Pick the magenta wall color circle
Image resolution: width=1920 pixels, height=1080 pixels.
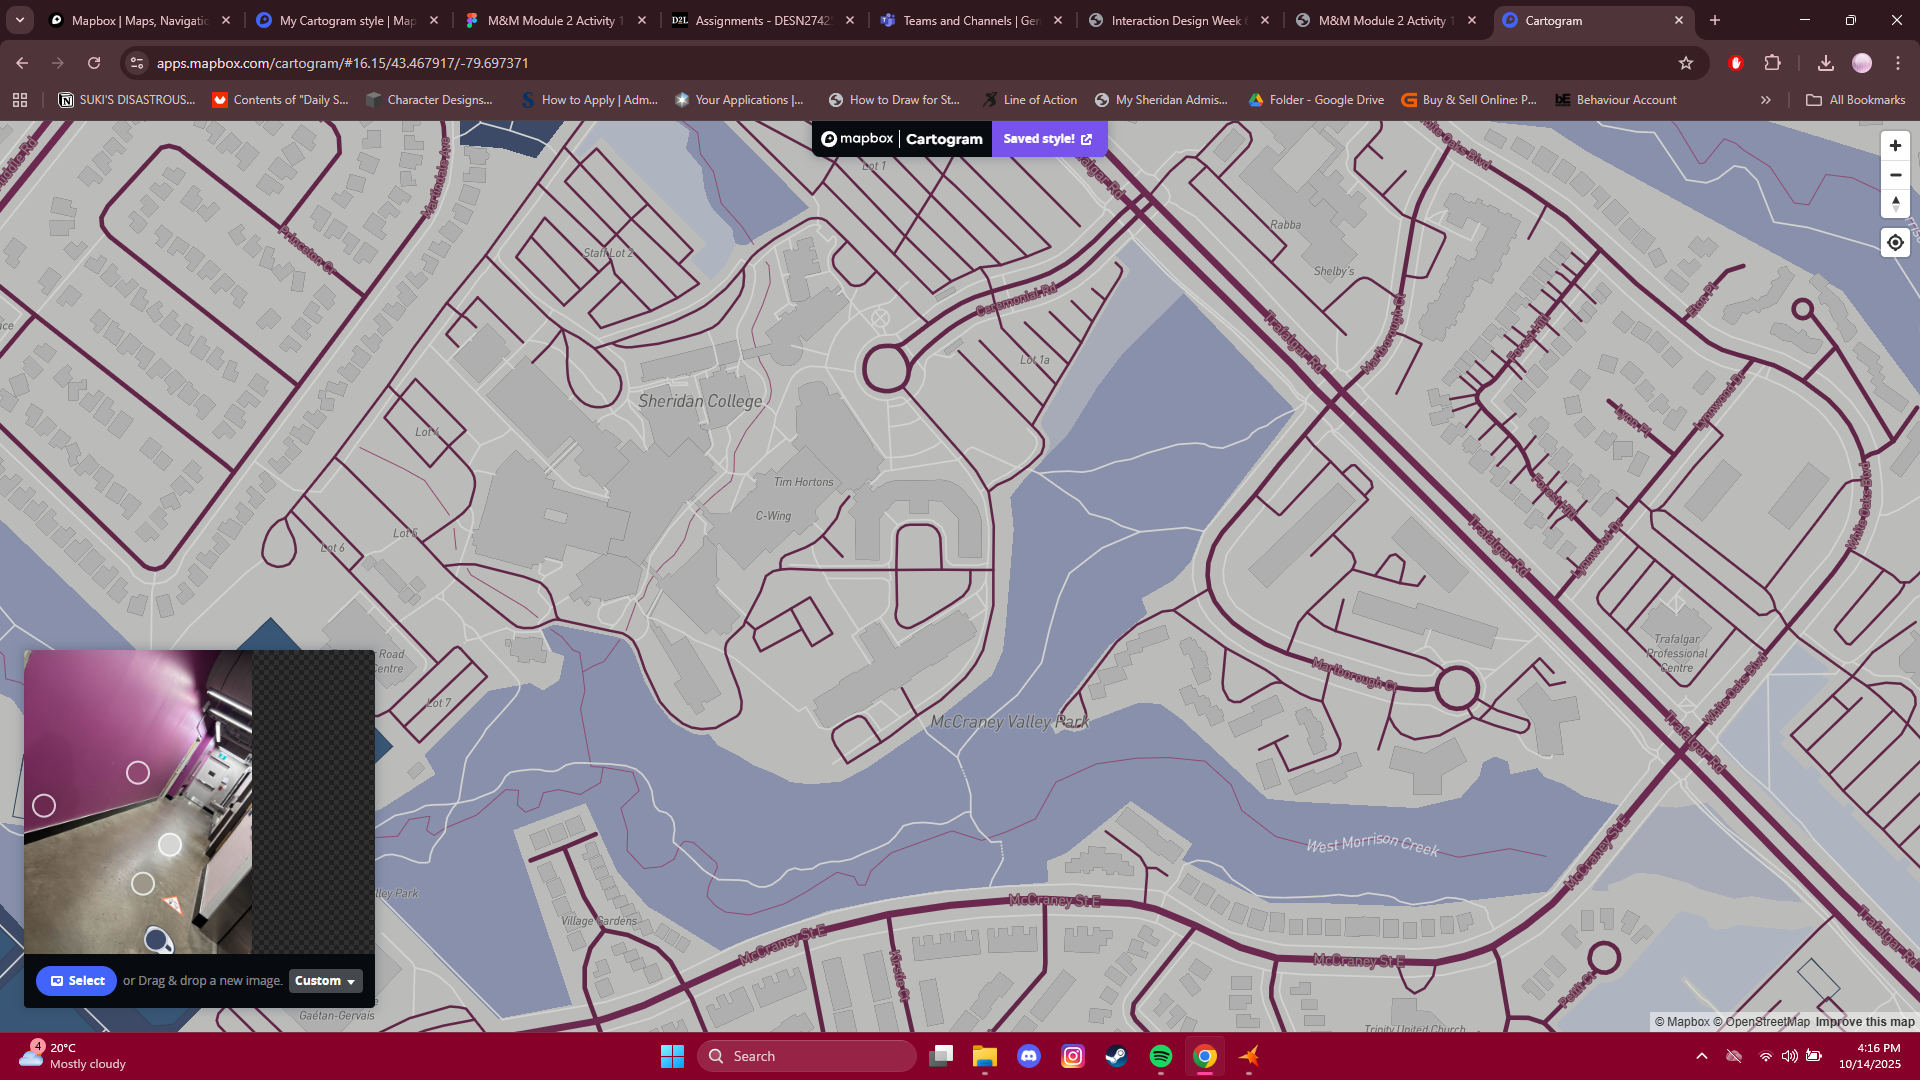click(138, 773)
